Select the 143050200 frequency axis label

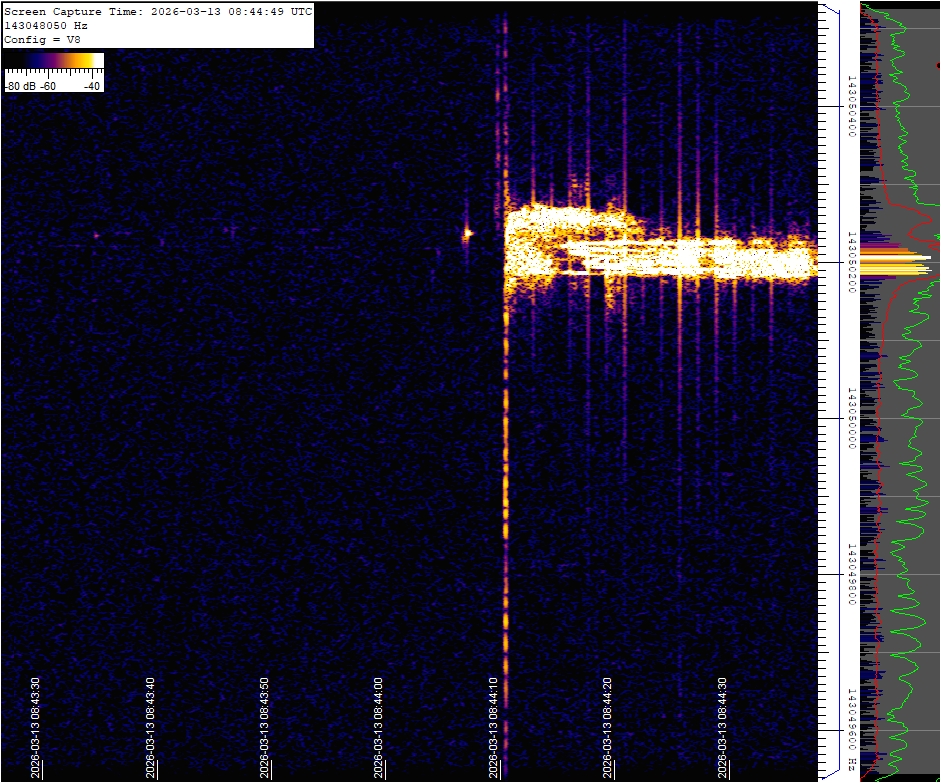pyautogui.click(x=852, y=262)
